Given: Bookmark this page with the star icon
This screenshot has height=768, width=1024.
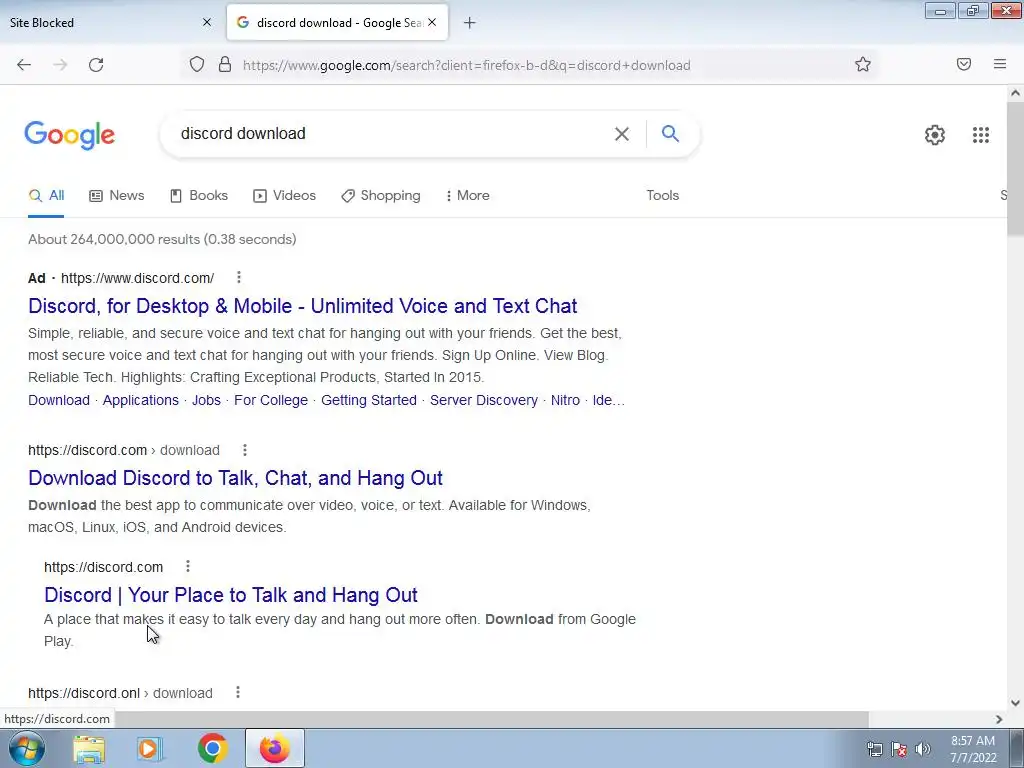Looking at the screenshot, I should [x=863, y=64].
